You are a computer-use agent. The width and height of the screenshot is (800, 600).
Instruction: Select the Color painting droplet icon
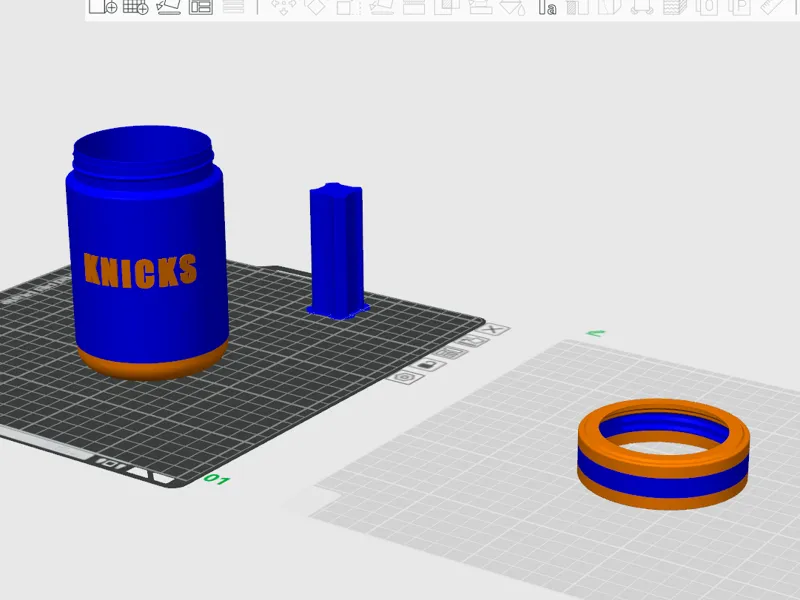[x=513, y=7]
